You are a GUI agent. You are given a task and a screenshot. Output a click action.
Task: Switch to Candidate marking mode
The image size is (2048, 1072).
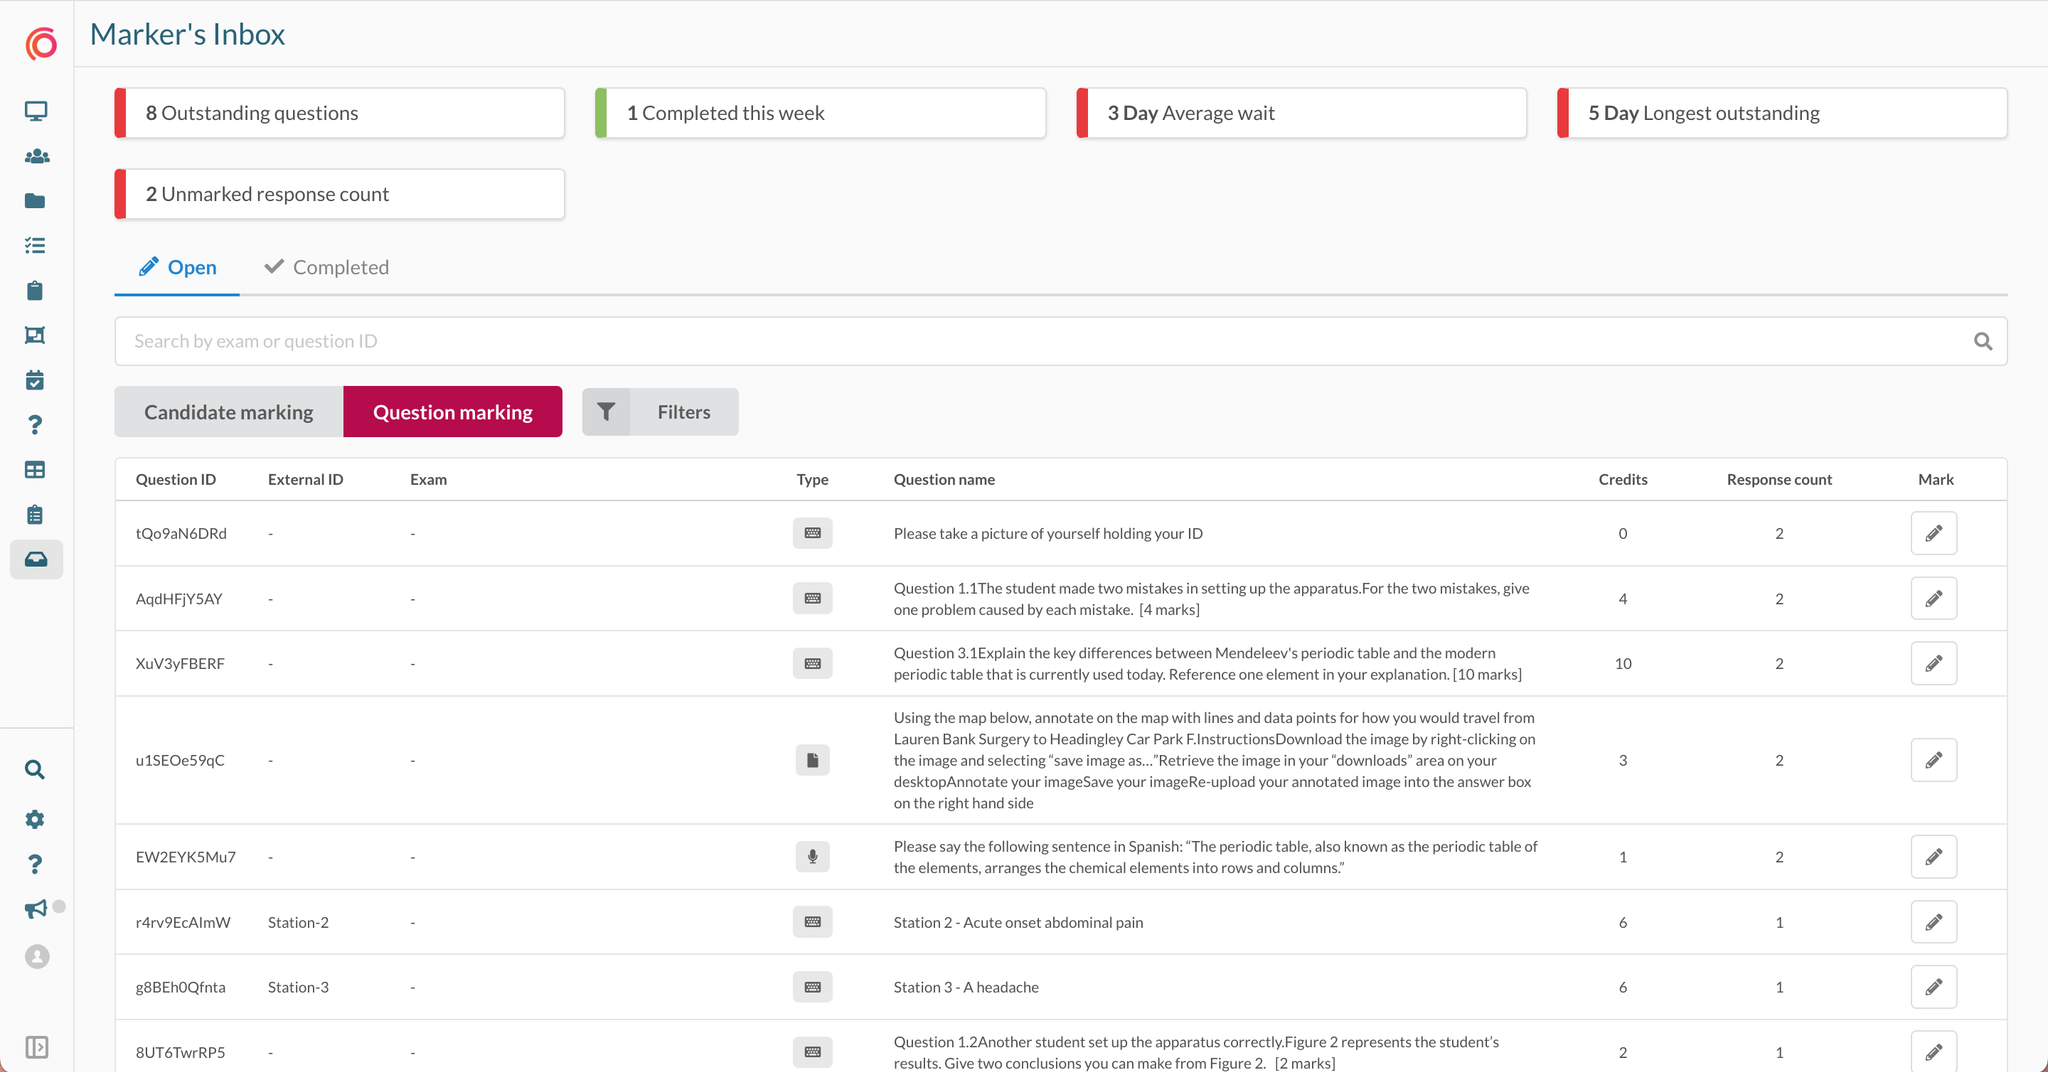click(x=228, y=412)
